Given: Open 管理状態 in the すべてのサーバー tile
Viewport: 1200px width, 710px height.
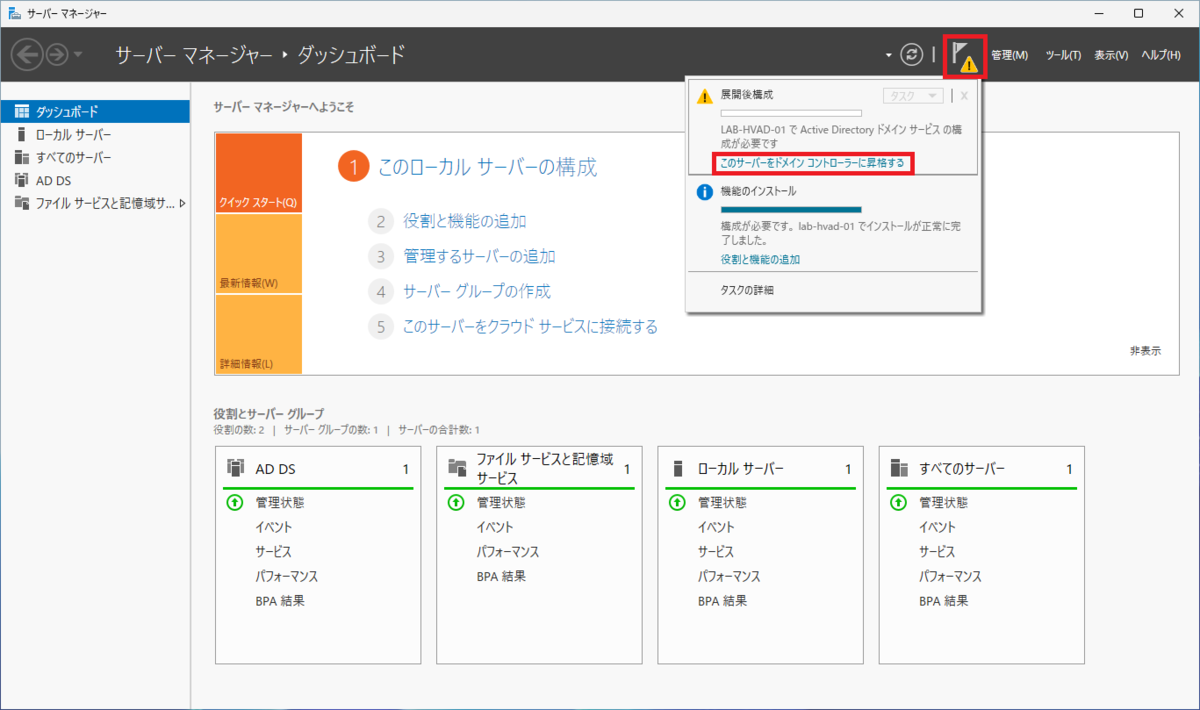Looking at the screenshot, I should click(x=944, y=502).
